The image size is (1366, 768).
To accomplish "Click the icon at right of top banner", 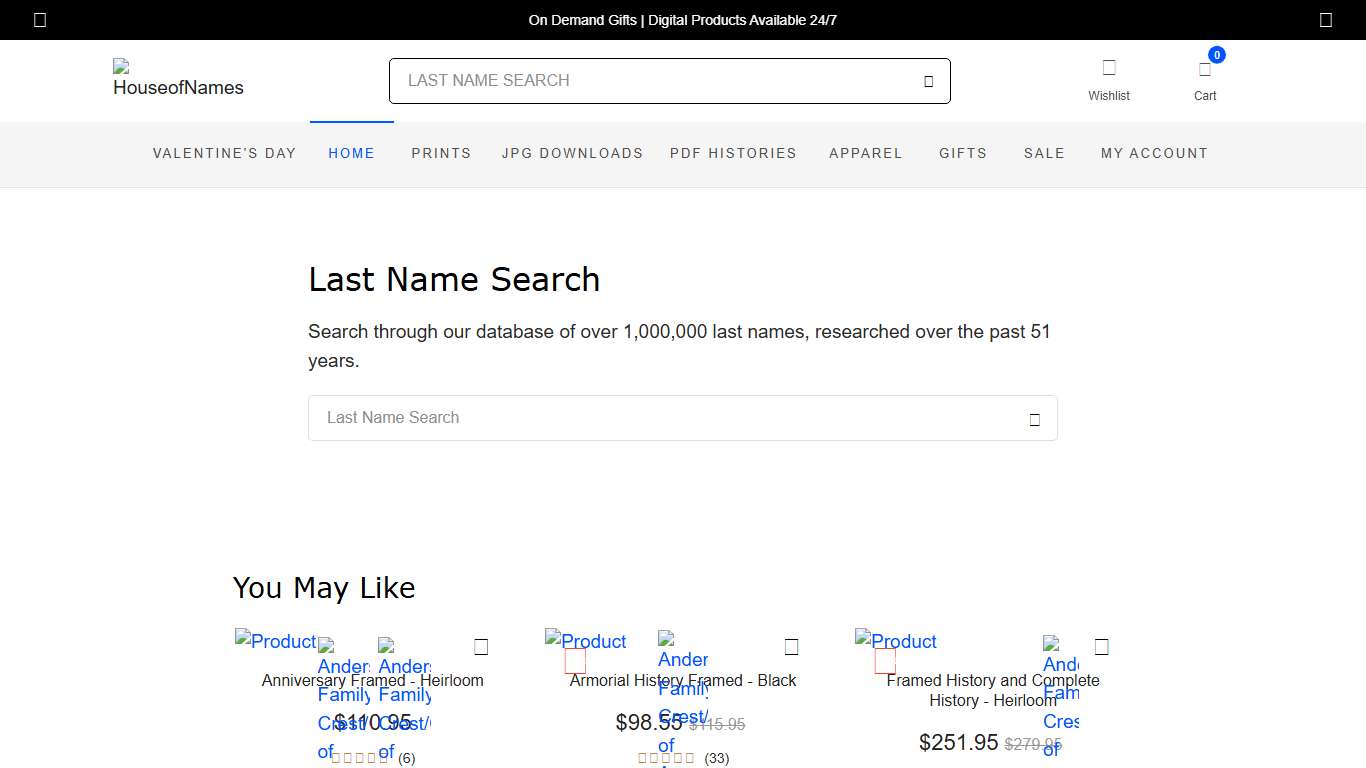I will click(x=1326, y=19).
